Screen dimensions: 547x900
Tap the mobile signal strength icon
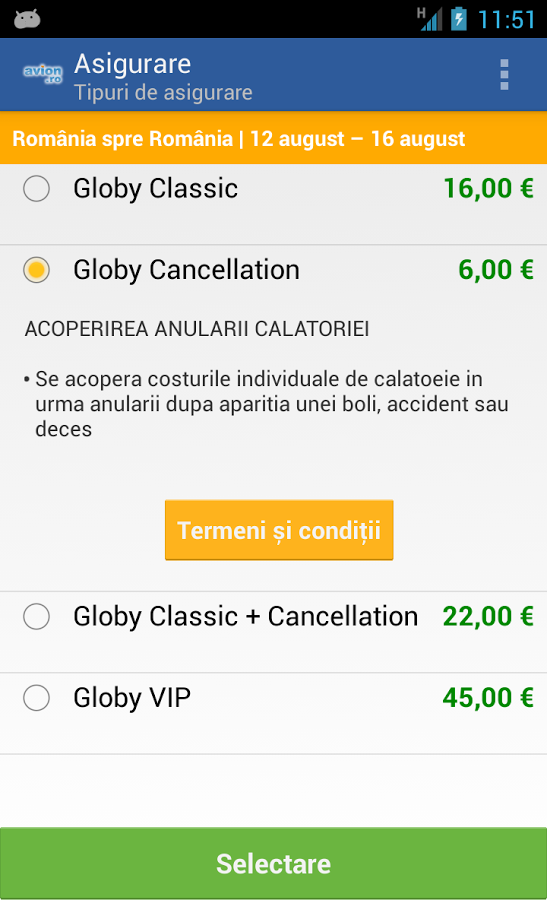coord(430,19)
